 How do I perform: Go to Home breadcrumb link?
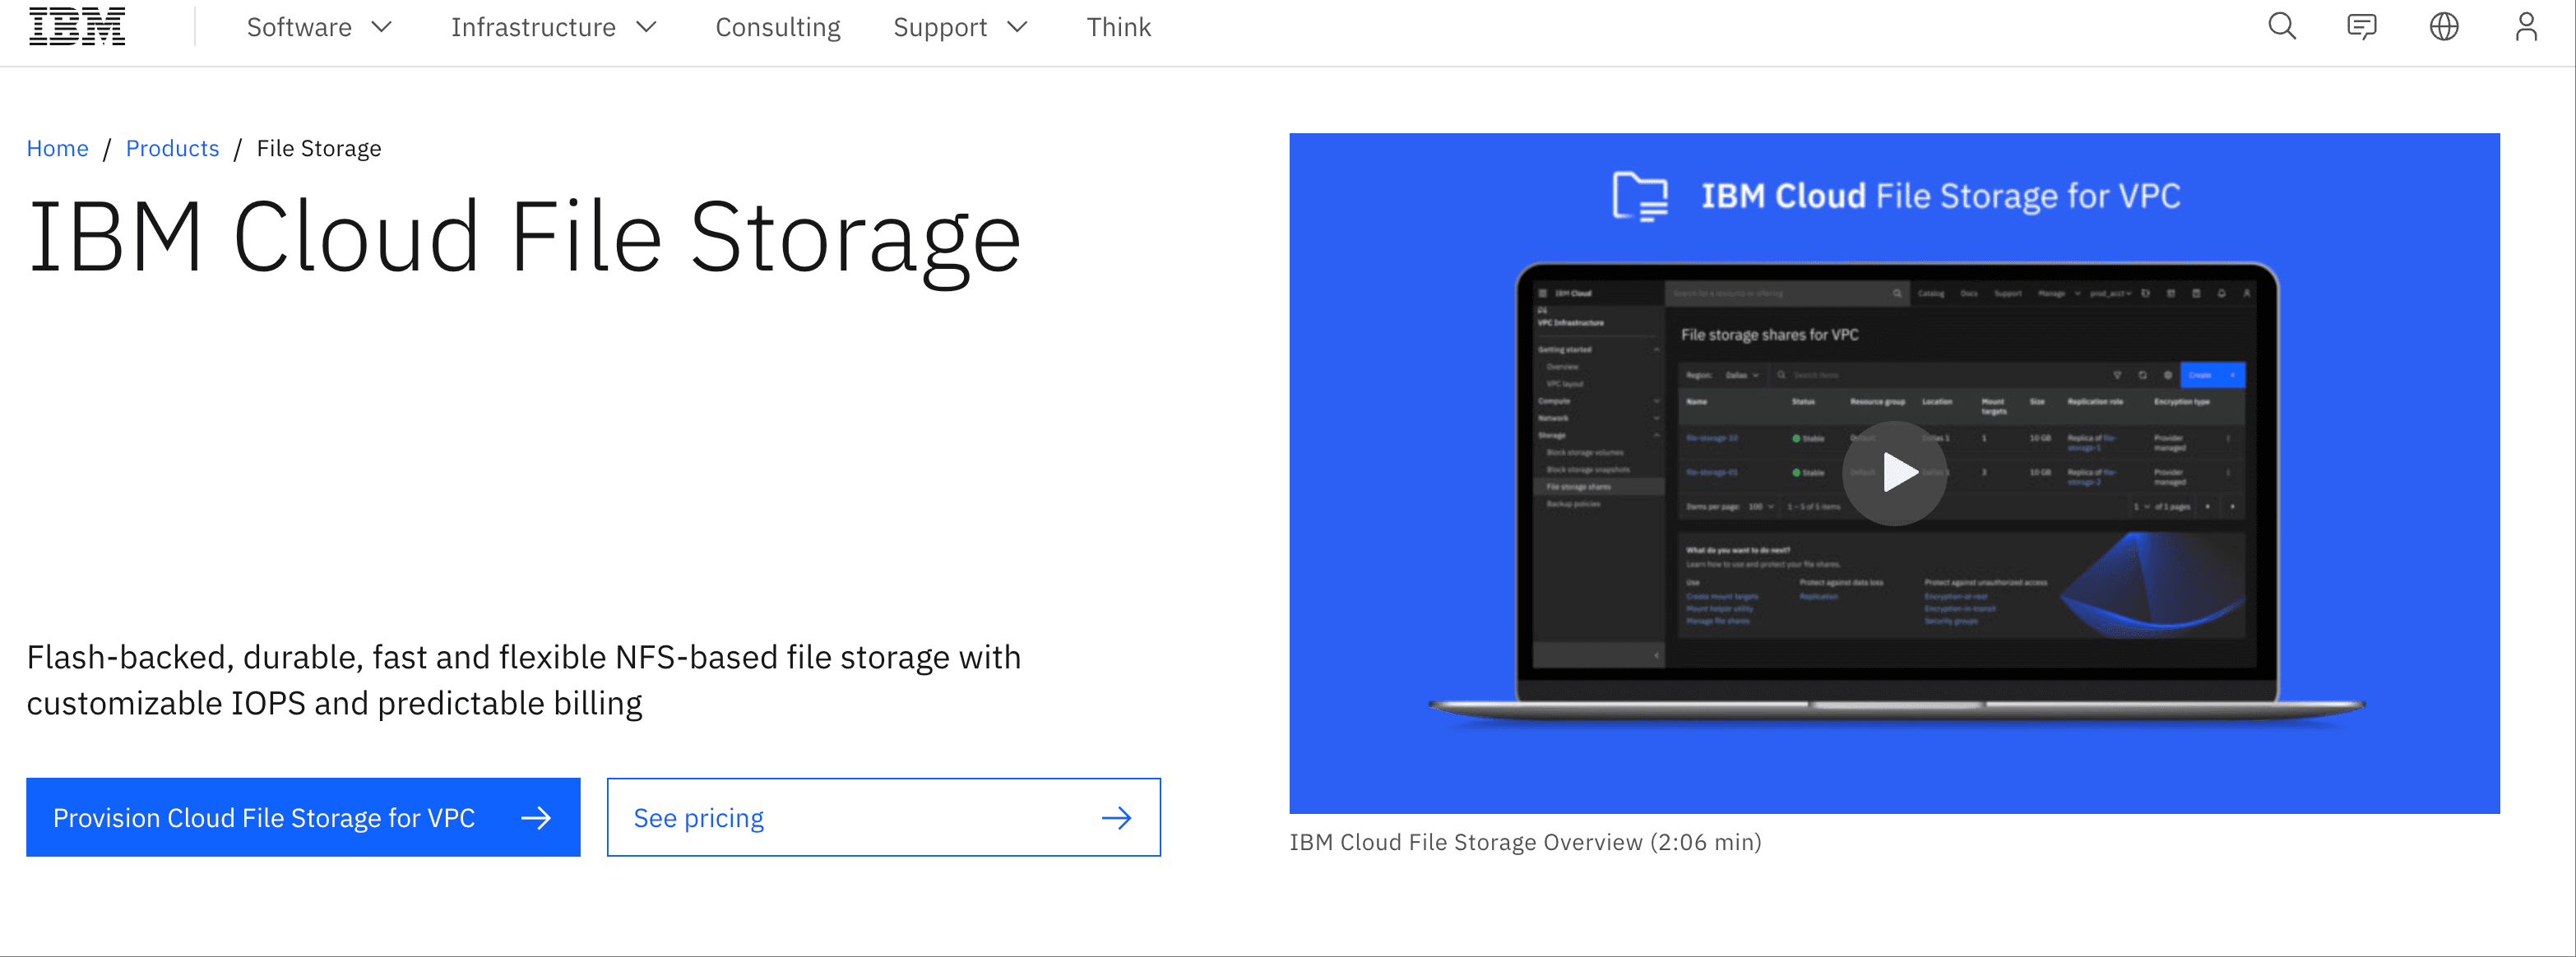[x=57, y=148]
